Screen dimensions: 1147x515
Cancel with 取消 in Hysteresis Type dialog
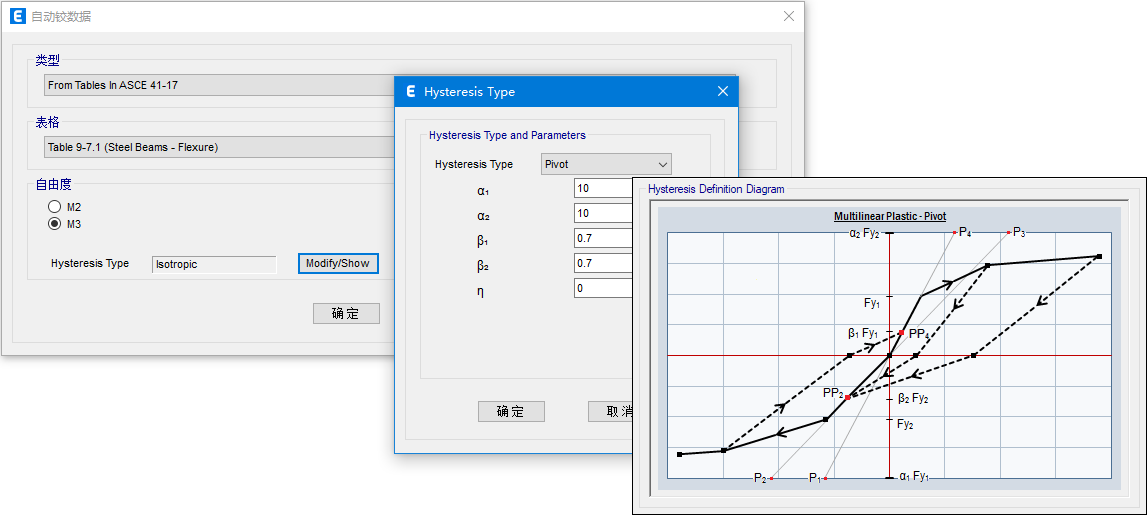pyautogui.click(x=610, y=411)
